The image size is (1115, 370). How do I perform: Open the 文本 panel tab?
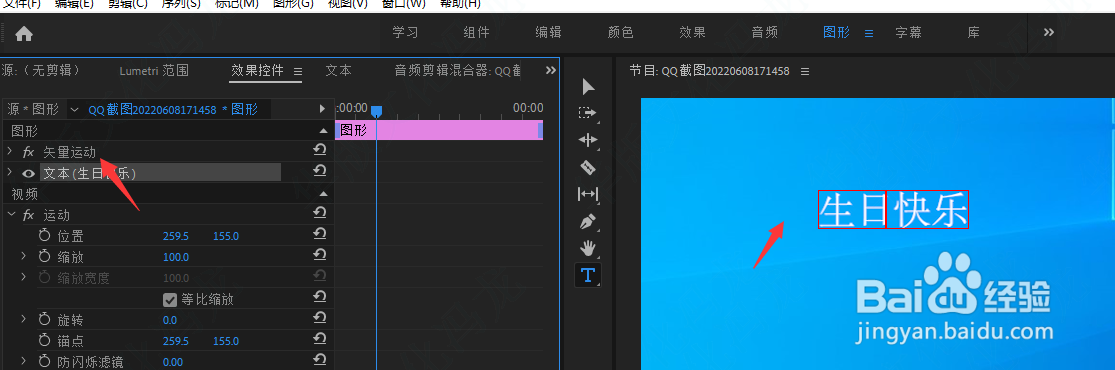click(338, 70)
